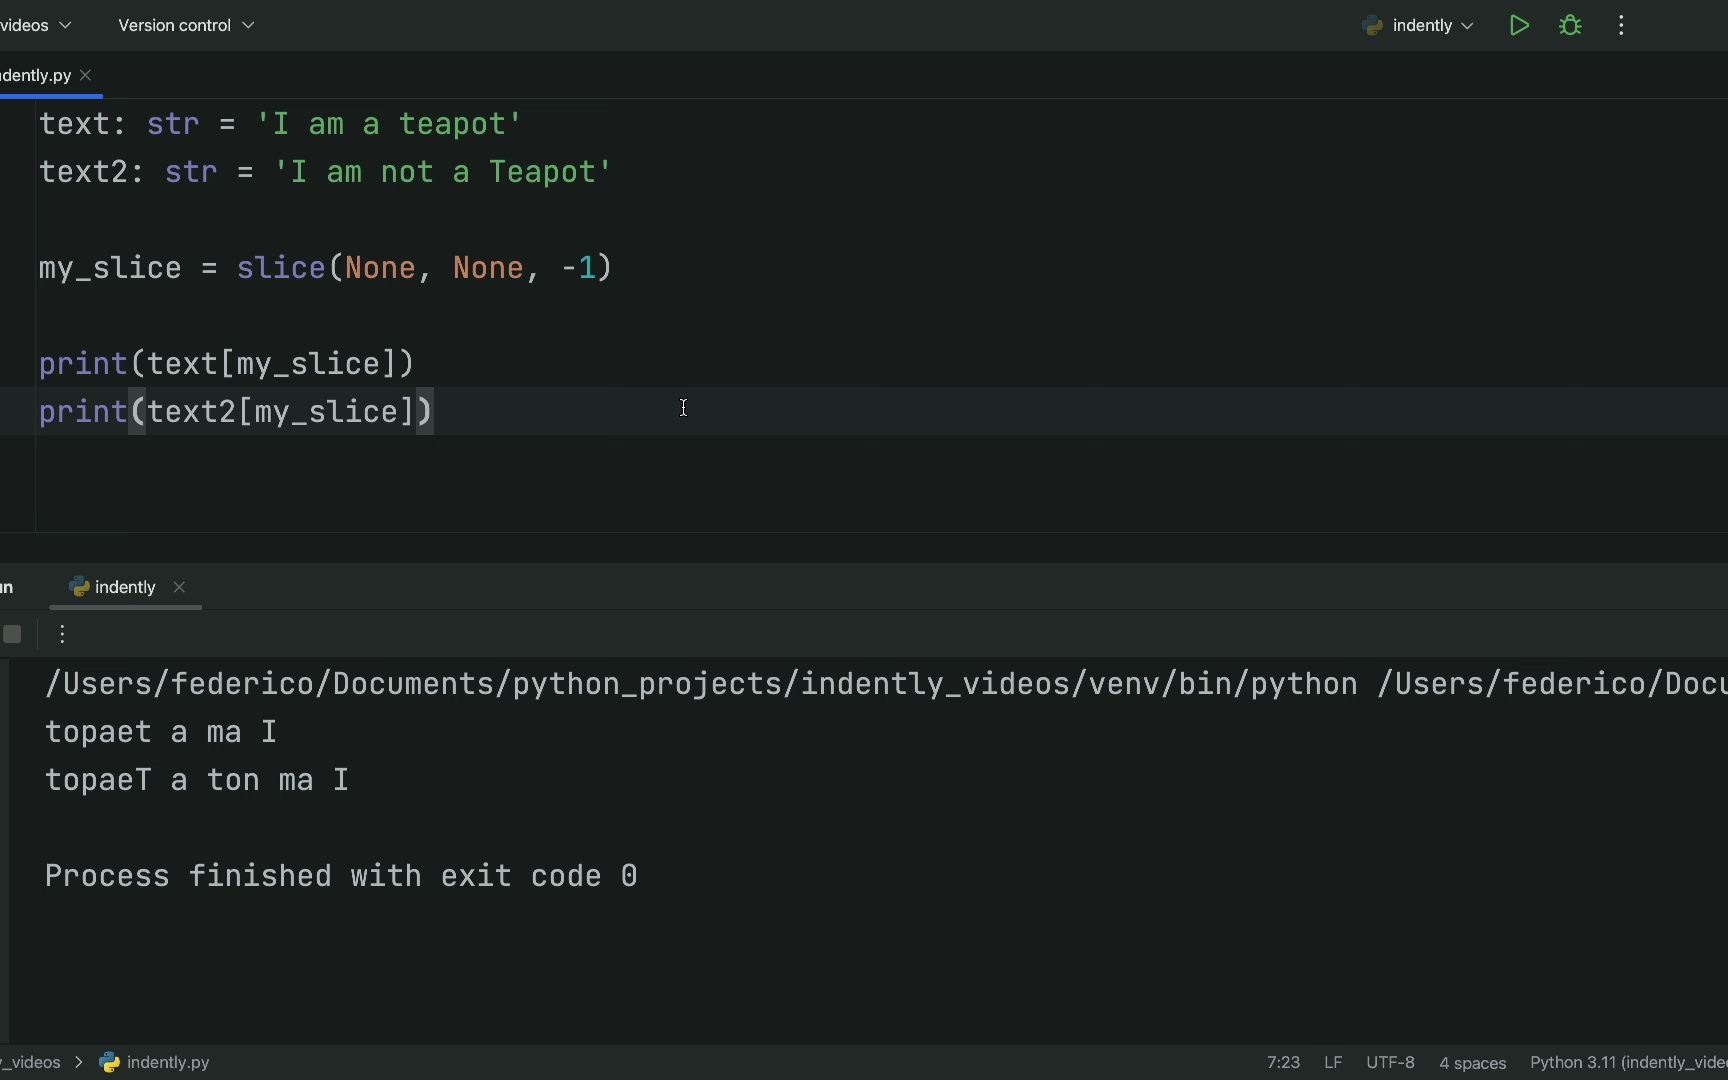Click the my_slice = slice(None, None, -1) line
The image size is (1728, 1080).
(x=325, y=268)
